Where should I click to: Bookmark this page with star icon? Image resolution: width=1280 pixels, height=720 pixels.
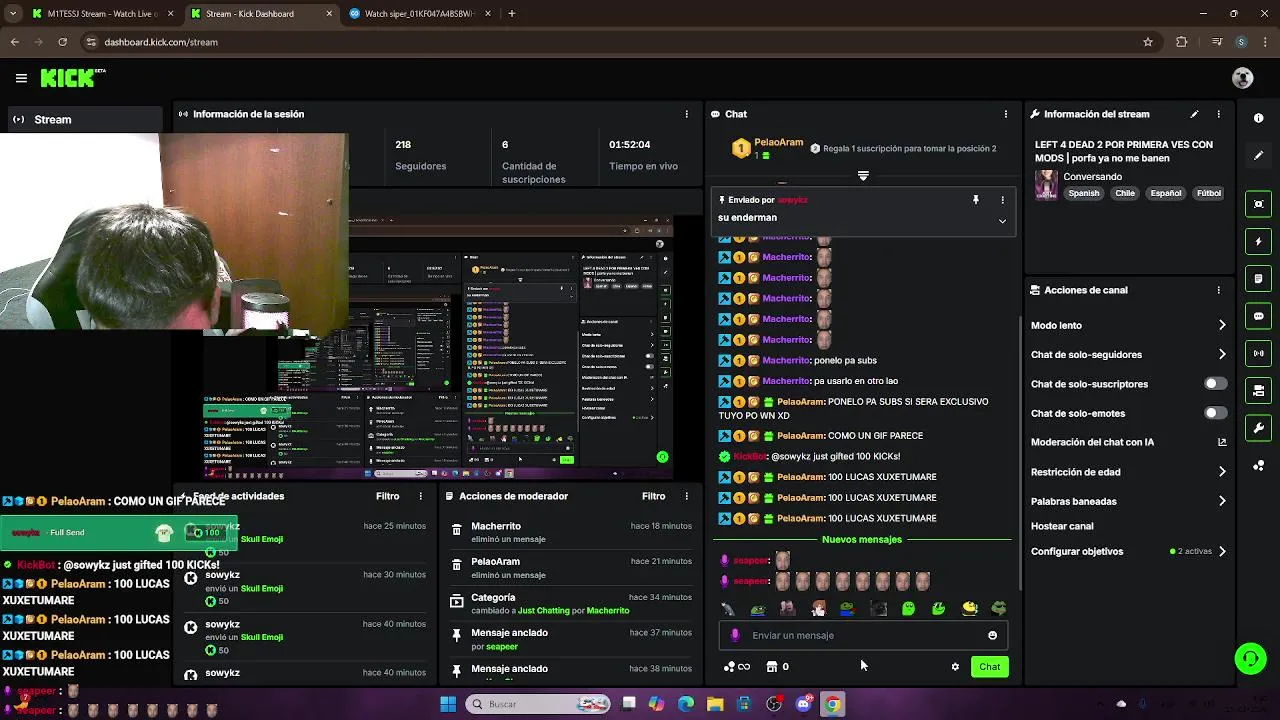[1148, 42]
